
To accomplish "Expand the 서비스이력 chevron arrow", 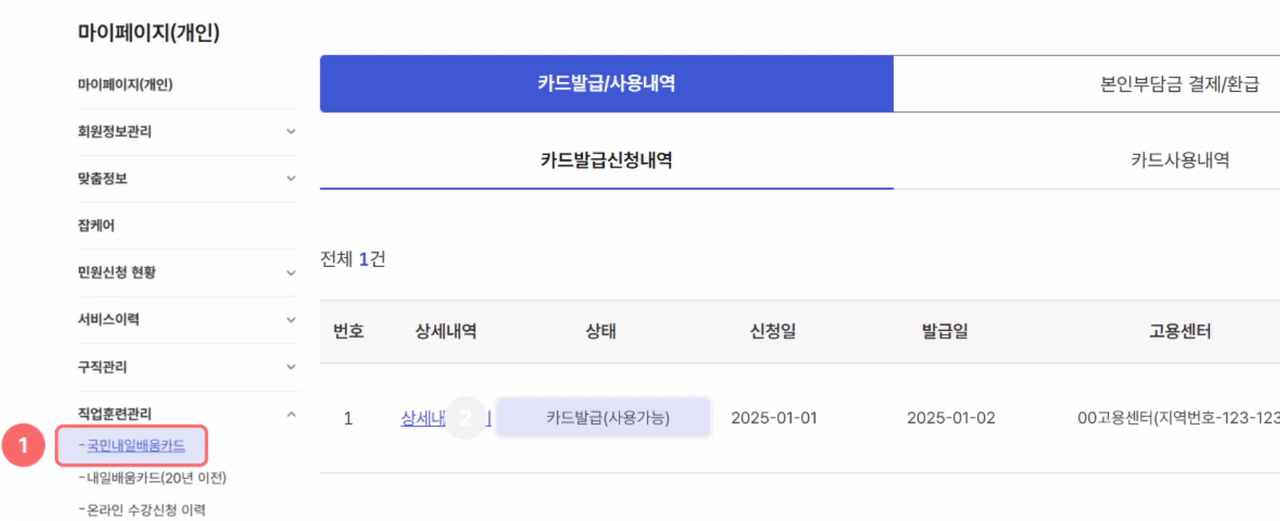I will 291,320.
